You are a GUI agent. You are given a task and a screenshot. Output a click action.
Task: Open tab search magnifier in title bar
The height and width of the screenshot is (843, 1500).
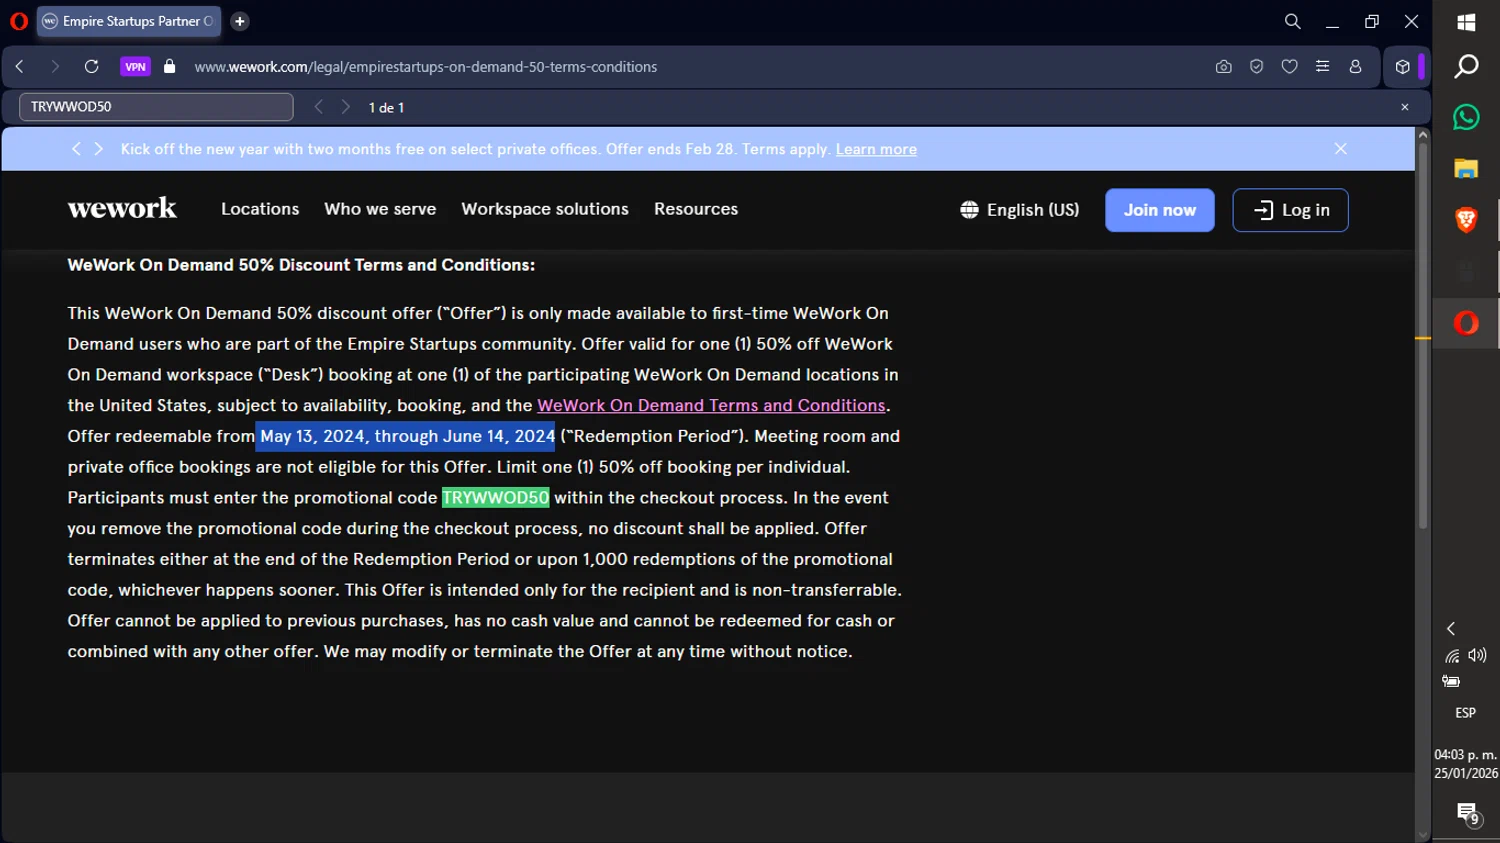click(1292, 21)
